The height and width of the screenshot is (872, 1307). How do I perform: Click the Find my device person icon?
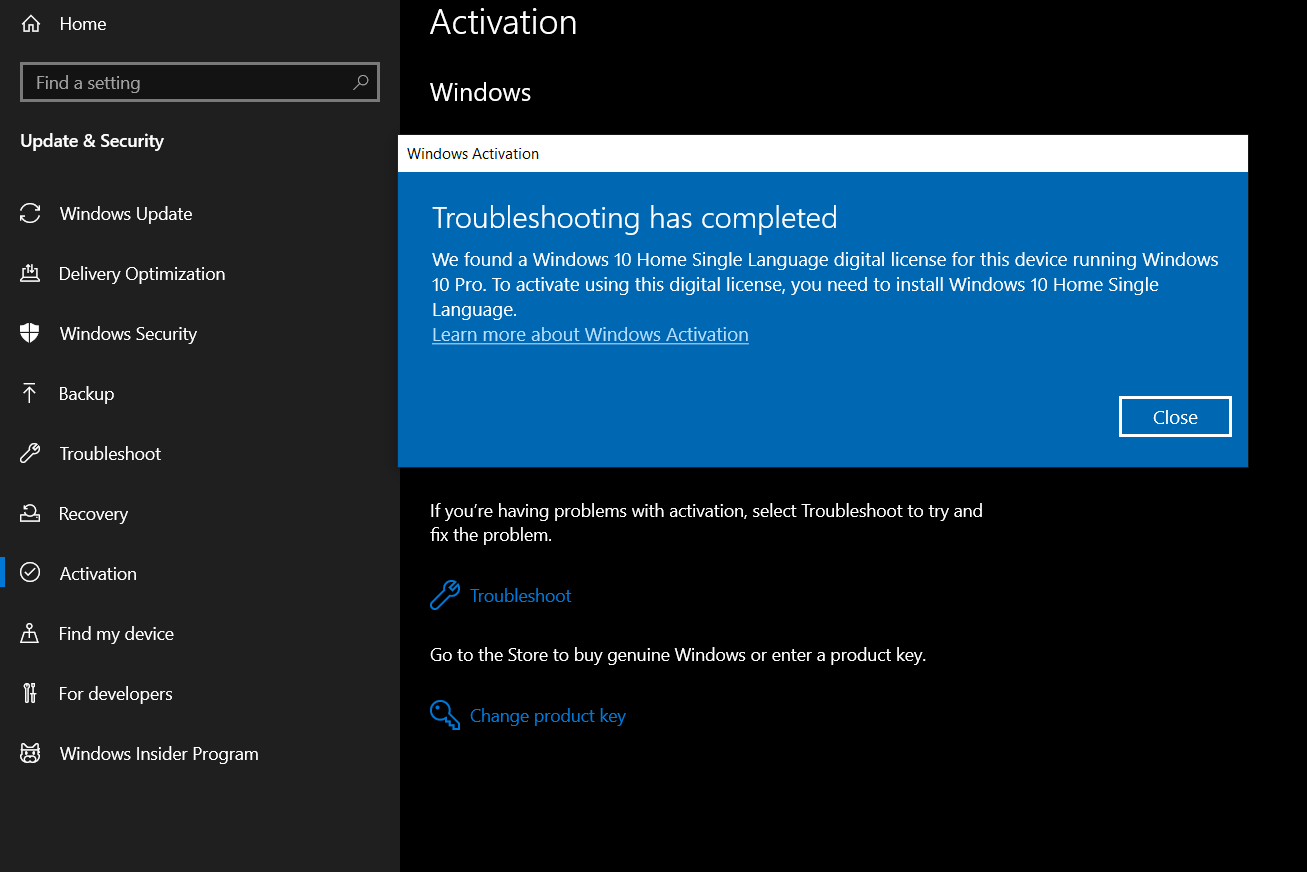point(30,633)
